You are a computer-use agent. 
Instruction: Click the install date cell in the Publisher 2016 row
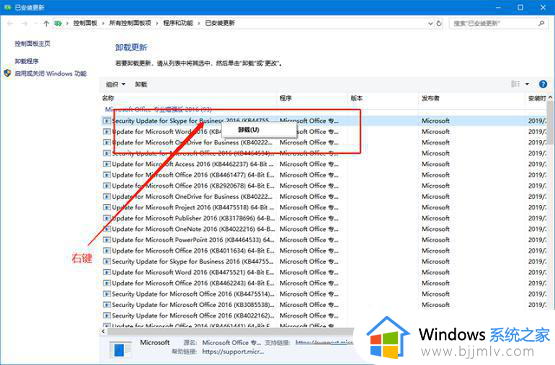[537, 218]
